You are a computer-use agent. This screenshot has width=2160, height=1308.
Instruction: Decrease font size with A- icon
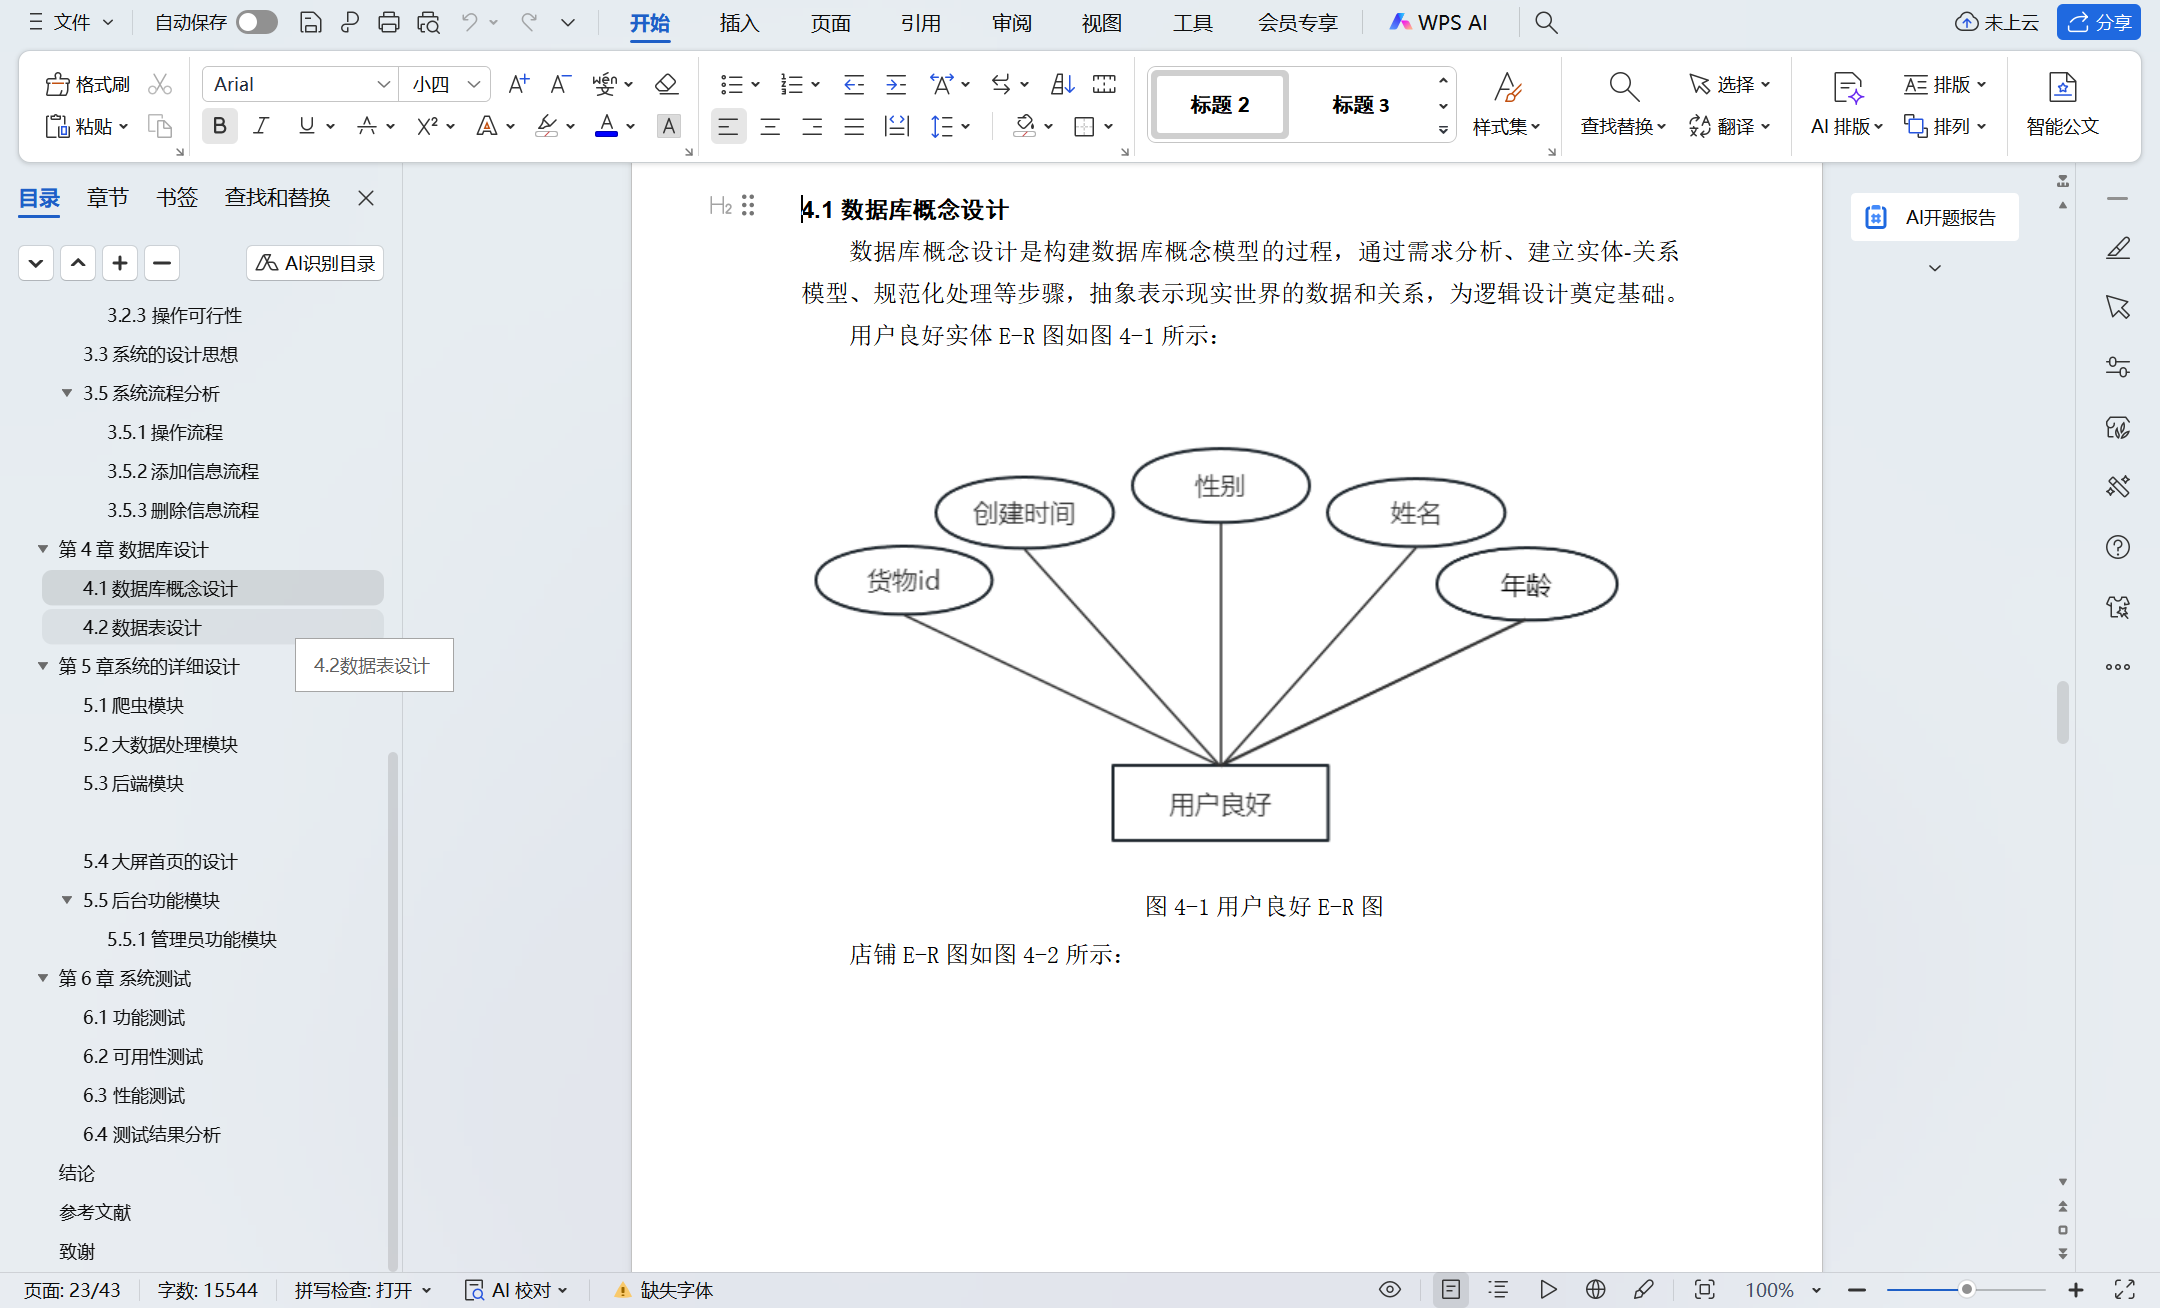coord(560,84)
